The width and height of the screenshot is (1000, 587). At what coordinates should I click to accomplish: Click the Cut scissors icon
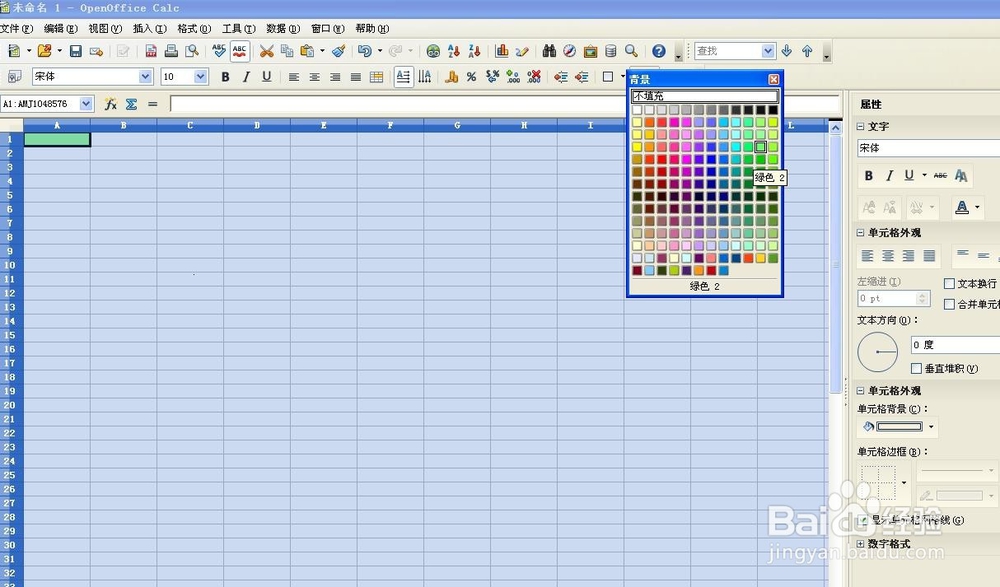click(x=267, y=51)
